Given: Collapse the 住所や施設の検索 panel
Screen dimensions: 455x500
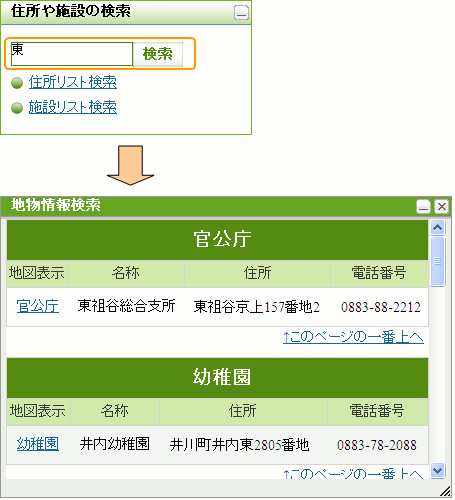Looking at the screenshot, I should pos(241,13).
